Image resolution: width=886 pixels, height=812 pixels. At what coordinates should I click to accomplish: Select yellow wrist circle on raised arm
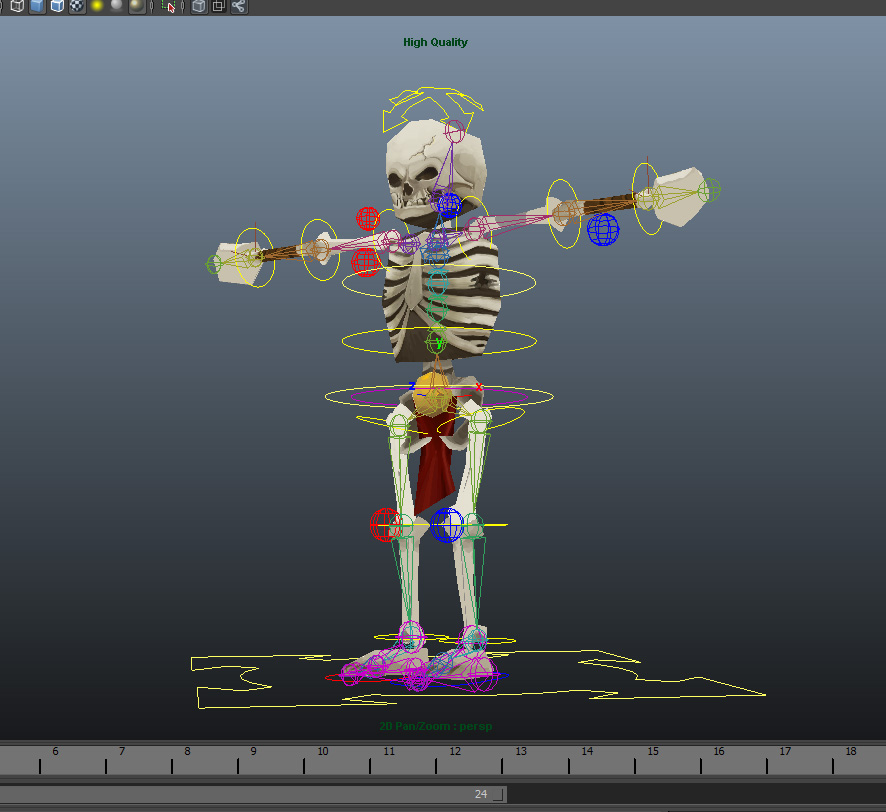[x=648, y=198]
